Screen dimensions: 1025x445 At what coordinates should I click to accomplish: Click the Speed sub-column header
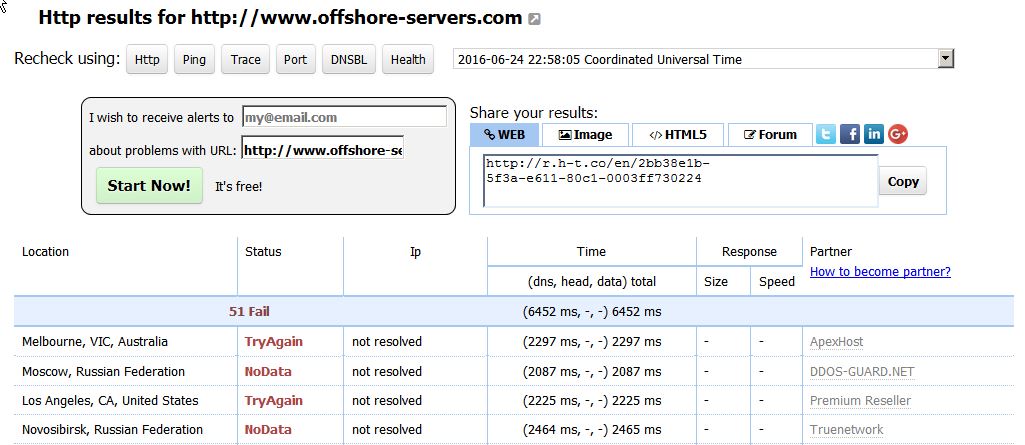(777, 282)
